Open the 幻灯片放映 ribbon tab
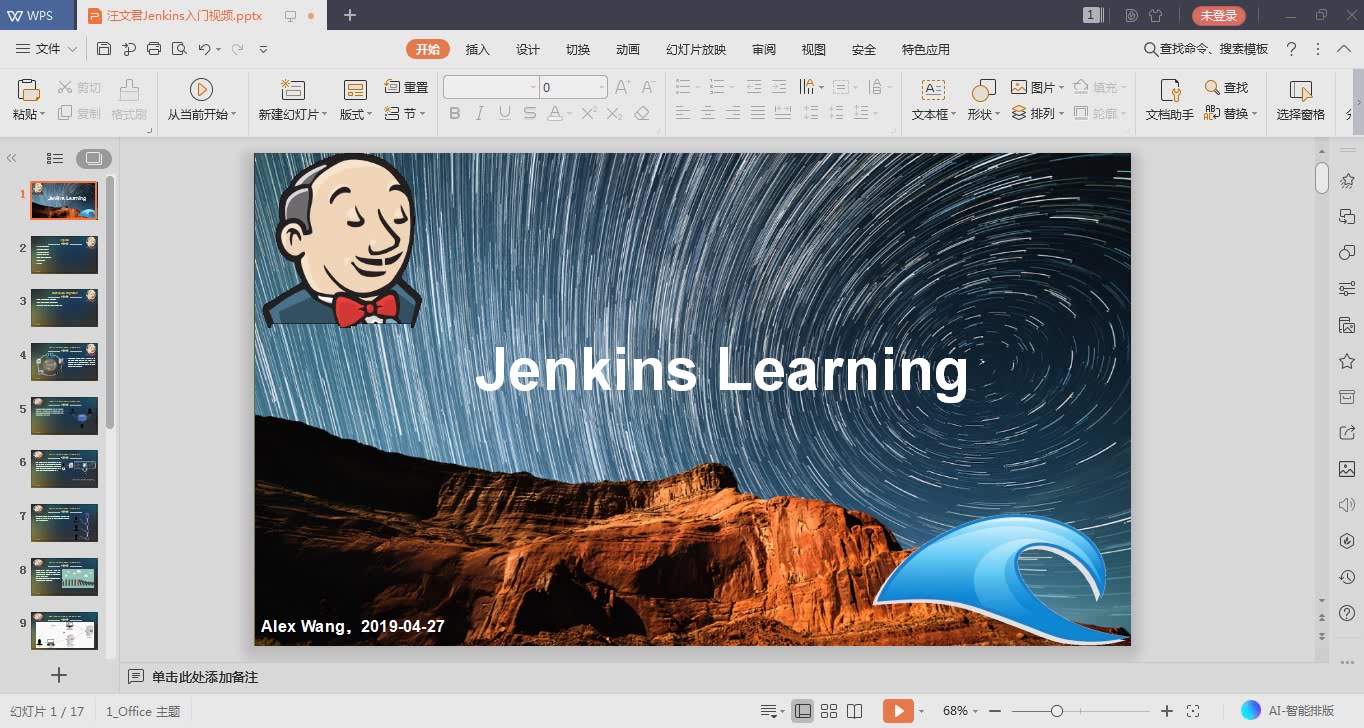The image size is (1364, 728). [x=695, y=48]
